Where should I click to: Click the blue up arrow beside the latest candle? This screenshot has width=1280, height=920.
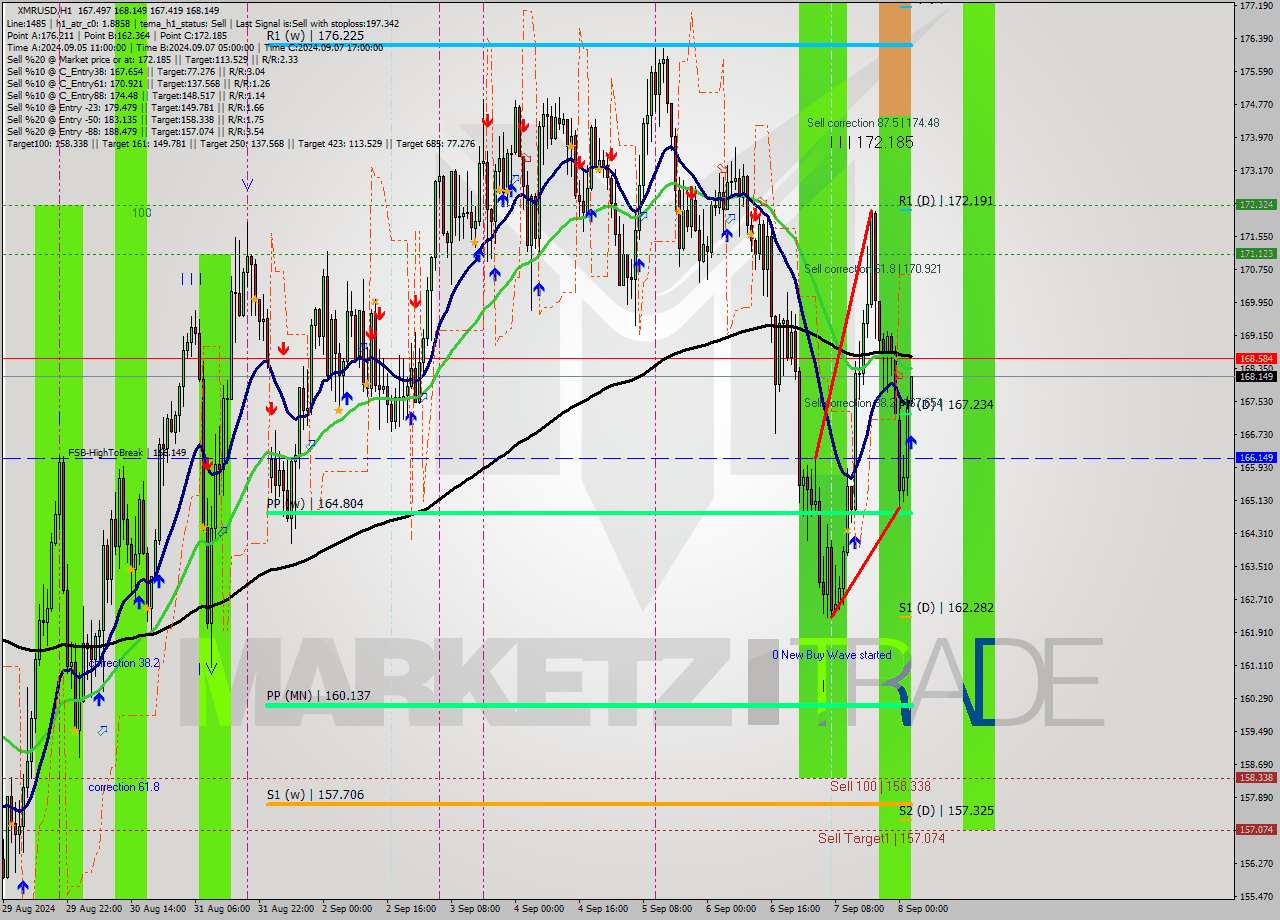tap(911, 441)
